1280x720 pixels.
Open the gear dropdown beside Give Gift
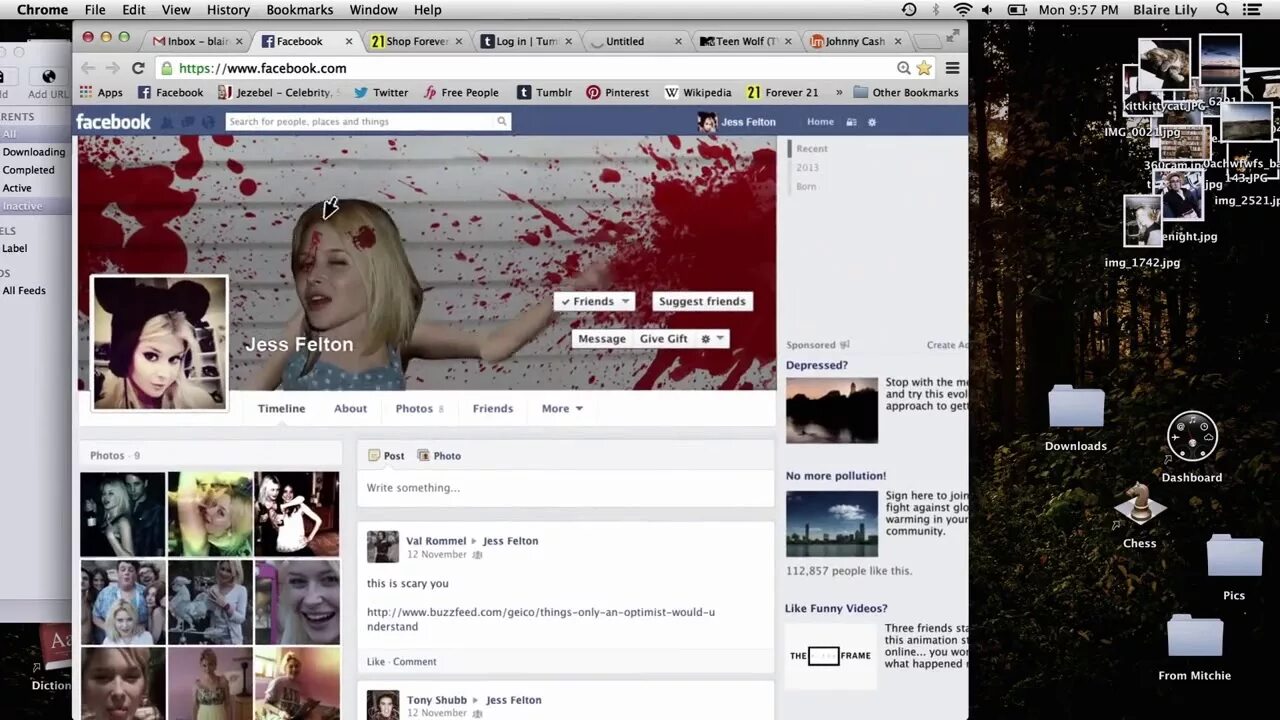[712, 339]
